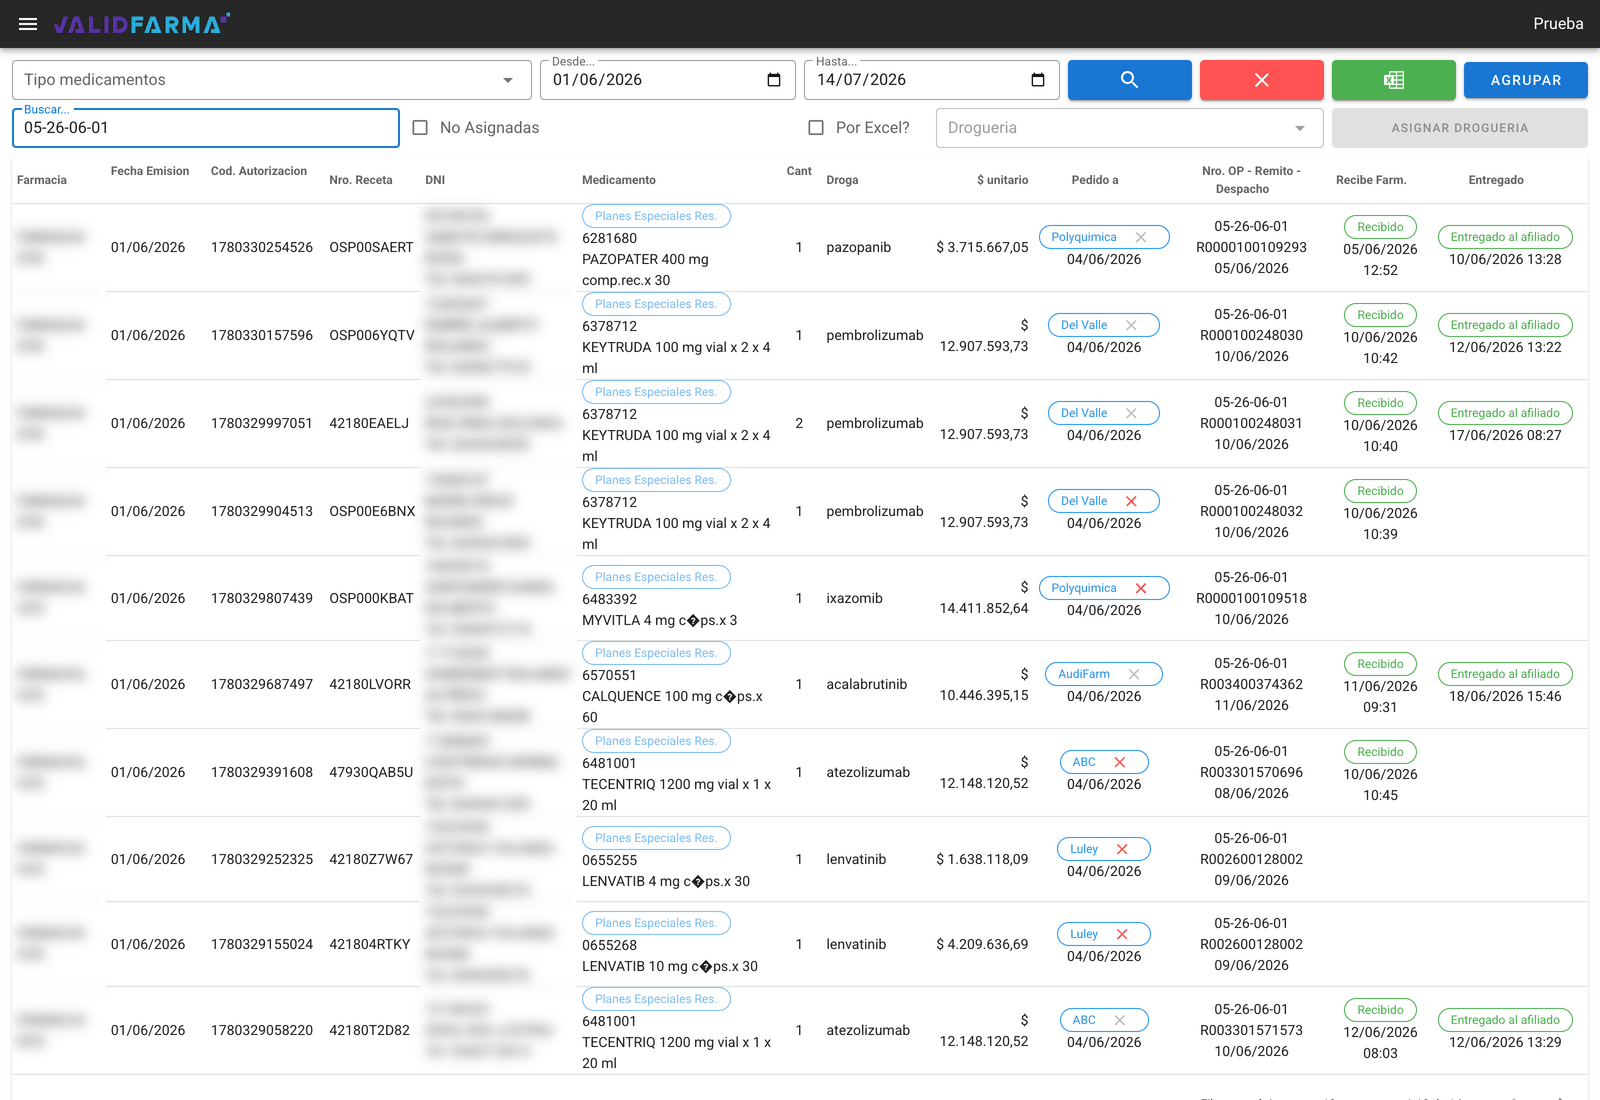Click the ValidFarma logo
1600x1100 pixels.
(141, 24)
